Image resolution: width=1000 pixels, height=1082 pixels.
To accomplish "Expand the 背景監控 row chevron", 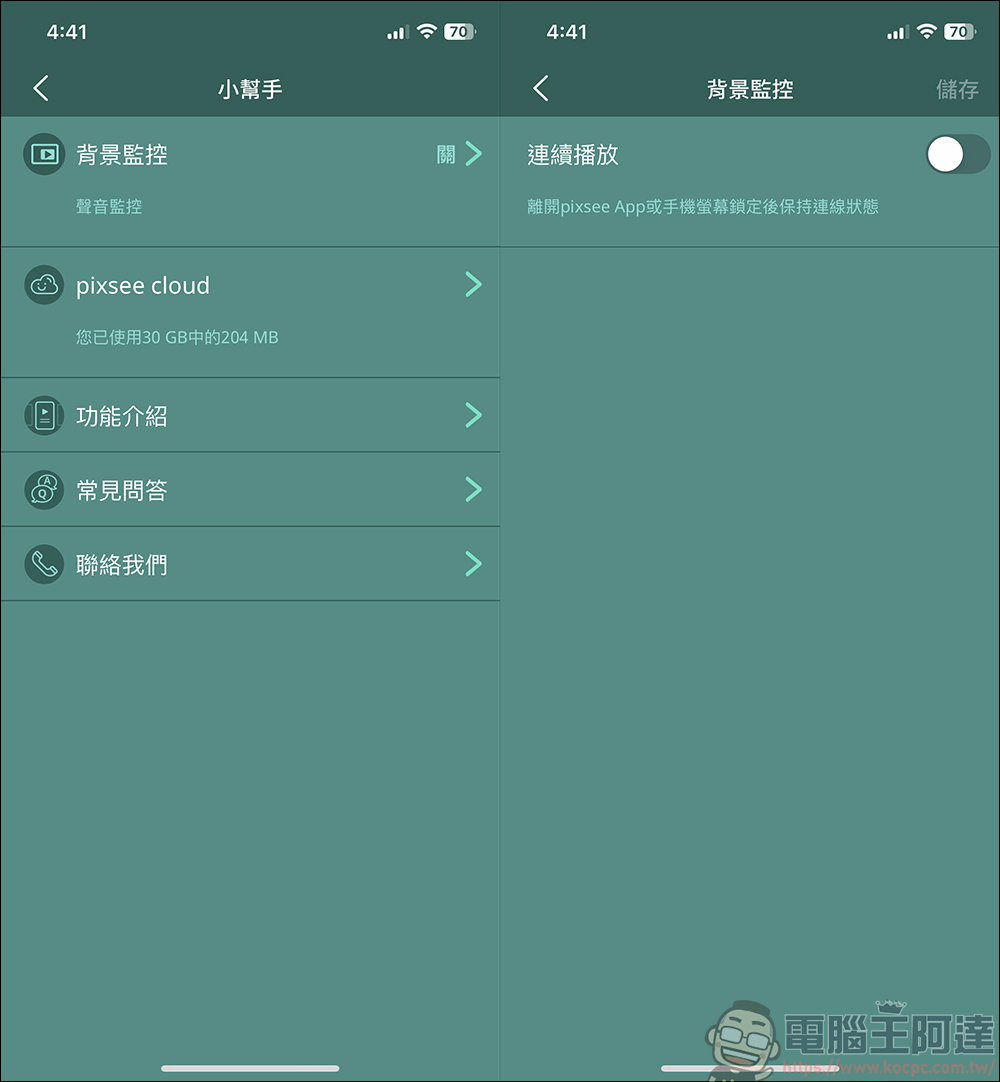I will click(x=473, y=153).
